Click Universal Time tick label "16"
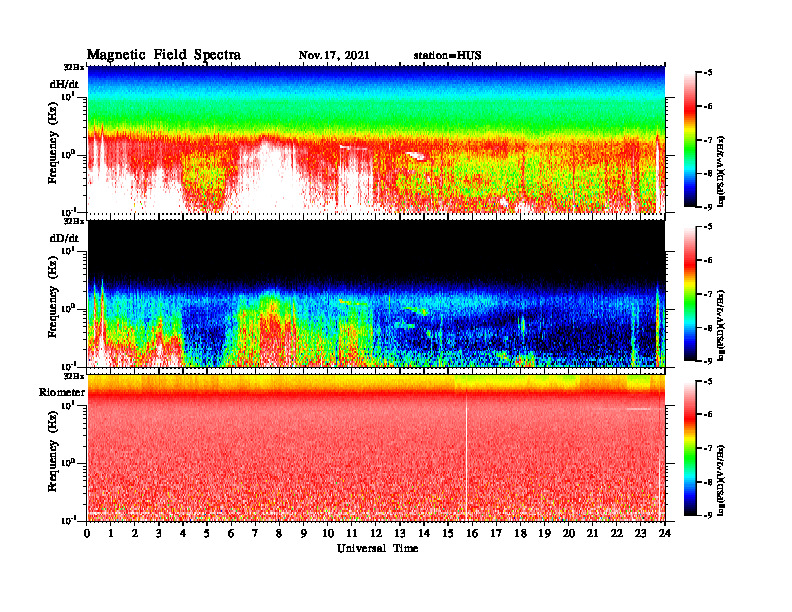 coord(472,534)
